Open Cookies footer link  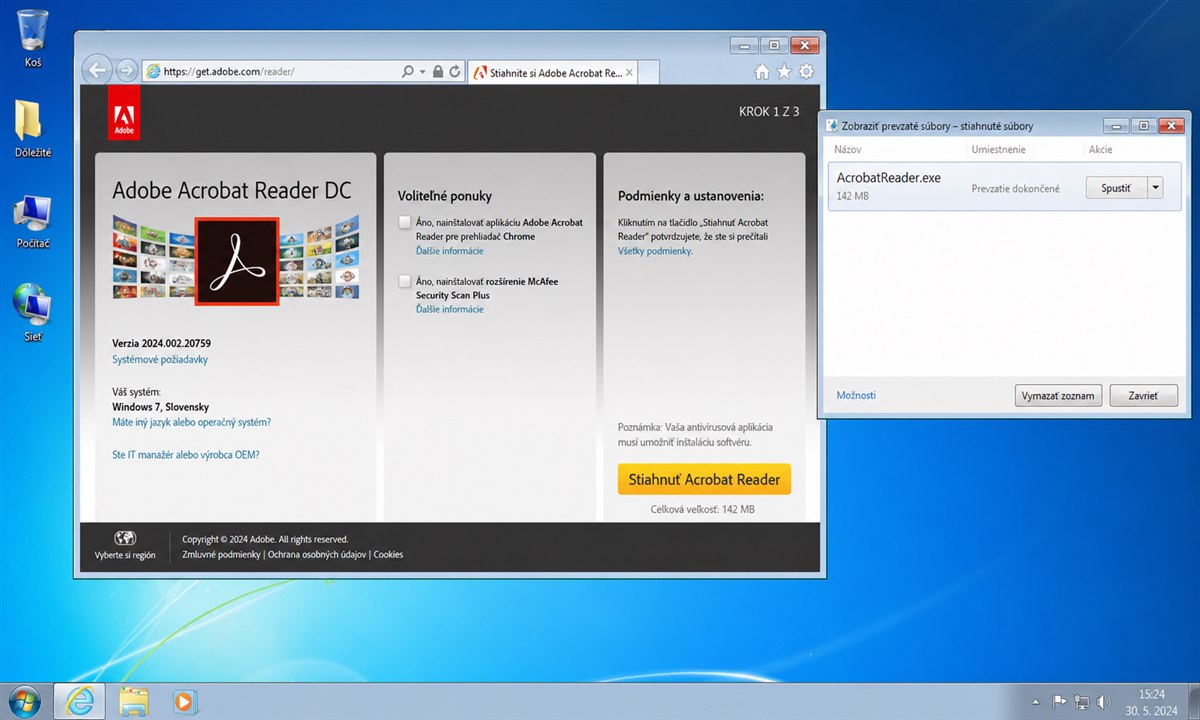tap(389, 554)
